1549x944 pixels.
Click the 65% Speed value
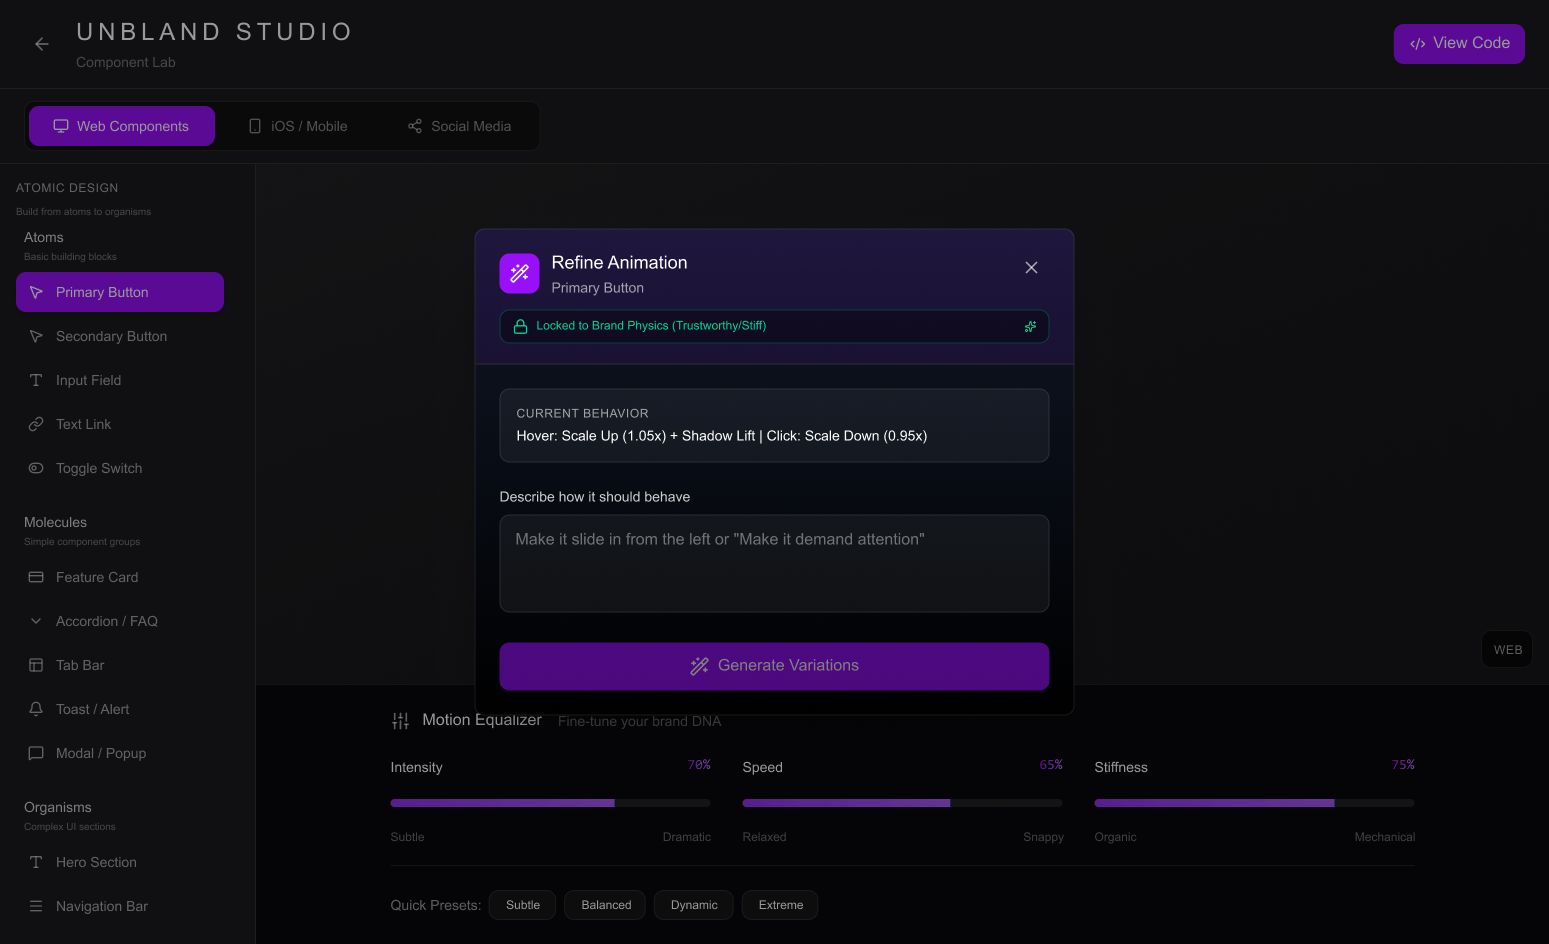(x=1051, y=765)
